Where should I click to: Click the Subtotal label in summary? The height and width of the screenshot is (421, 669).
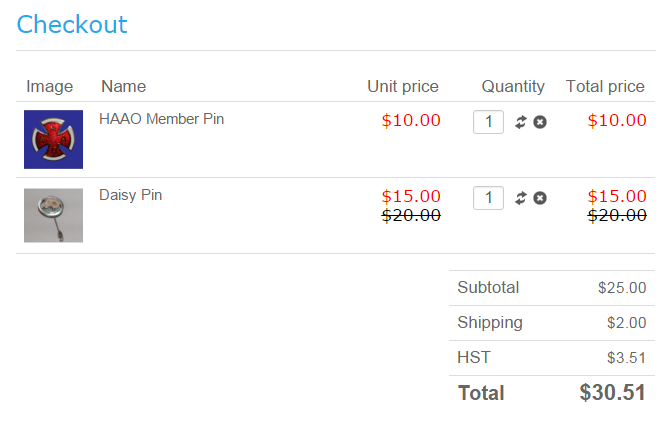pyautogui.click(x=488, y=288)
